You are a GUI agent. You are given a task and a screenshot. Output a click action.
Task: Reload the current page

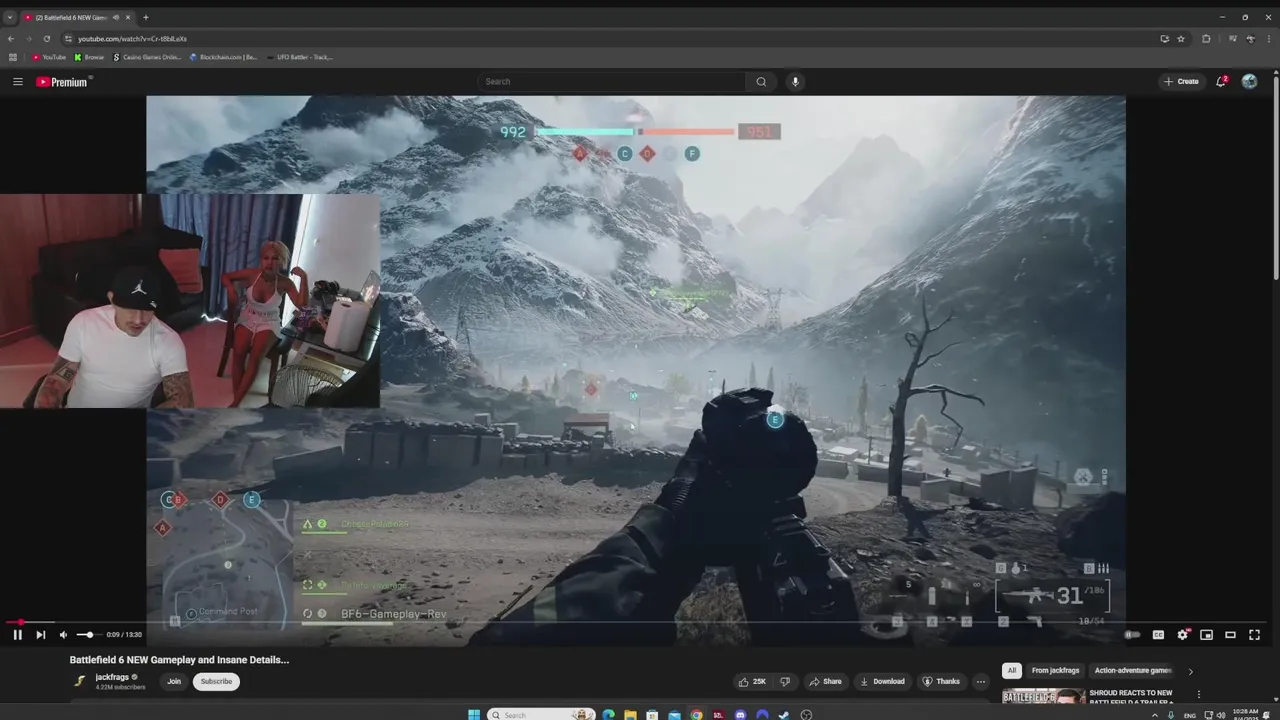point(46,38)
